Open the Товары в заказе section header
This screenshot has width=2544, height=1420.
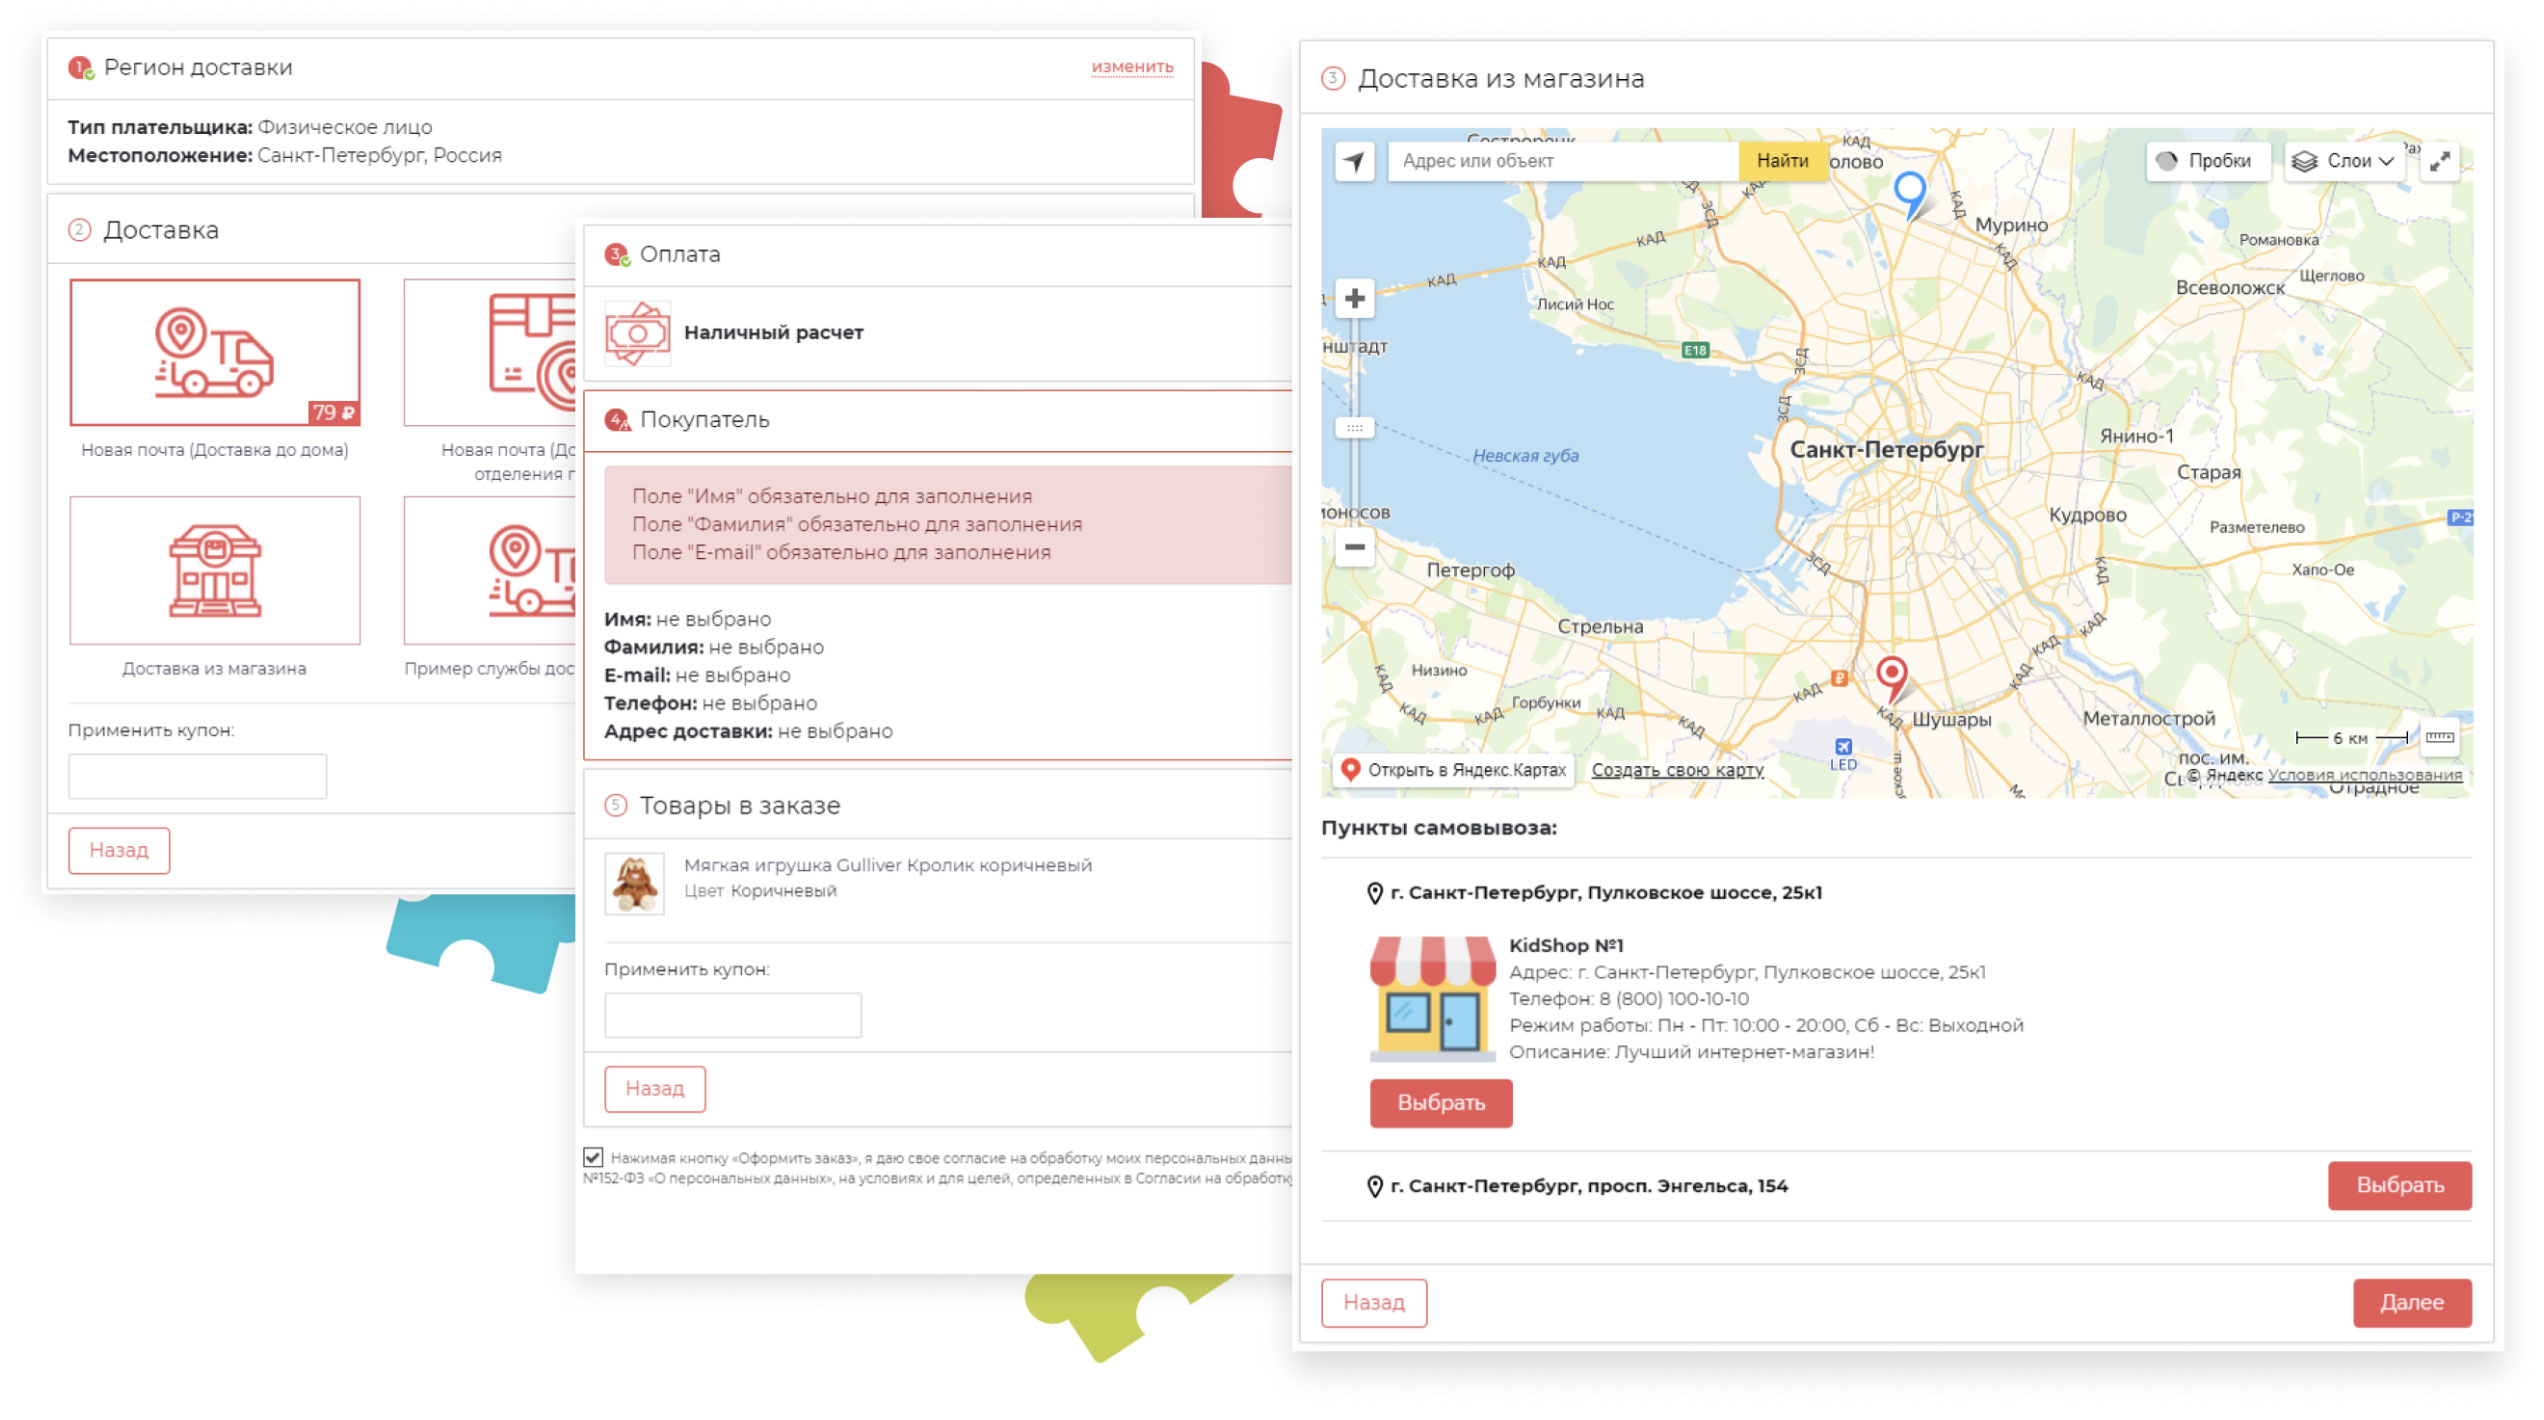tap(739, 806)
